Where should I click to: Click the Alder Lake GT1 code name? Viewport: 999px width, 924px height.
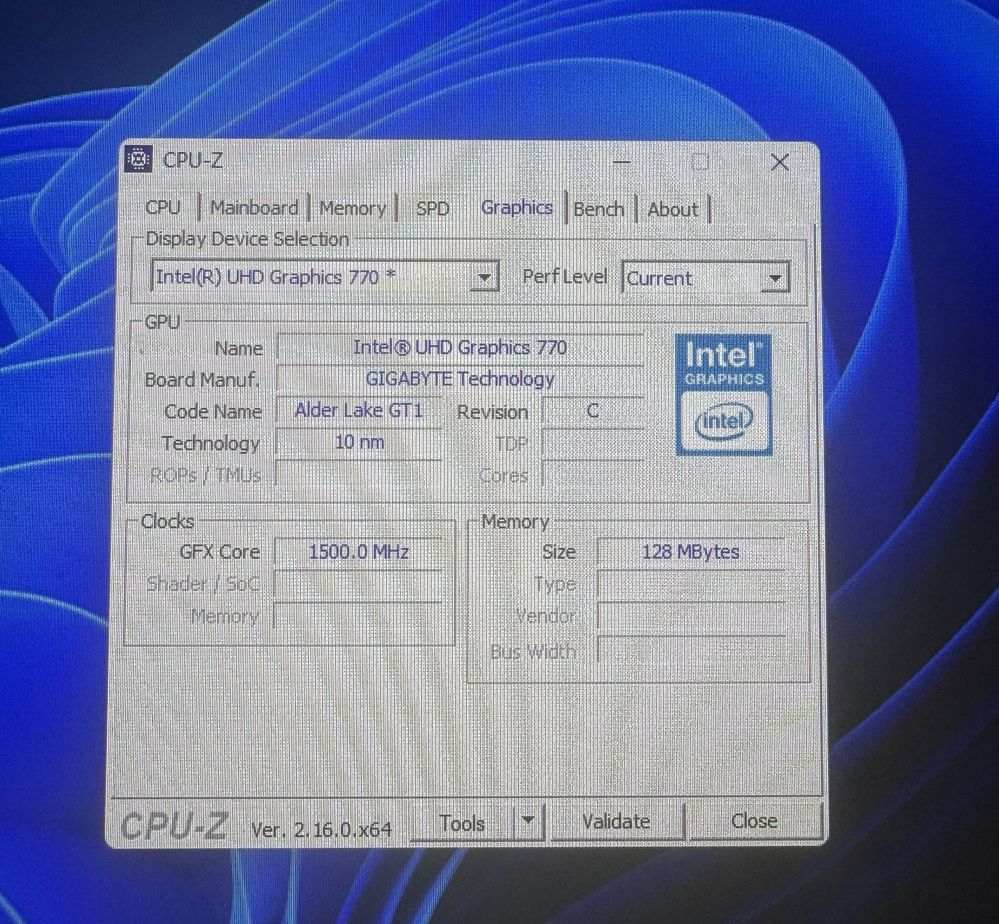(x=359, y=410)
